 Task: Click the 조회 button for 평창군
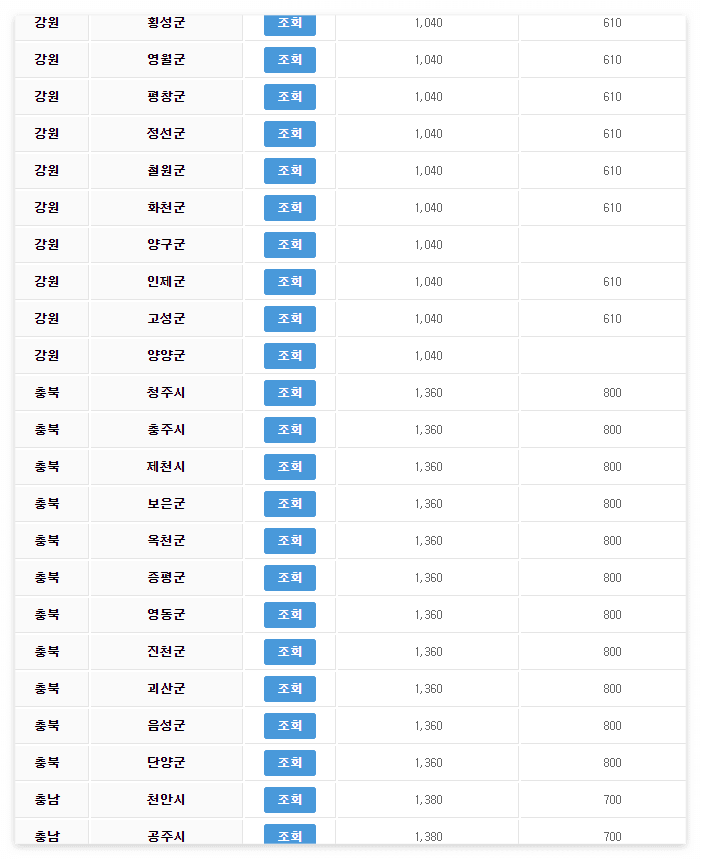(289, 97)
